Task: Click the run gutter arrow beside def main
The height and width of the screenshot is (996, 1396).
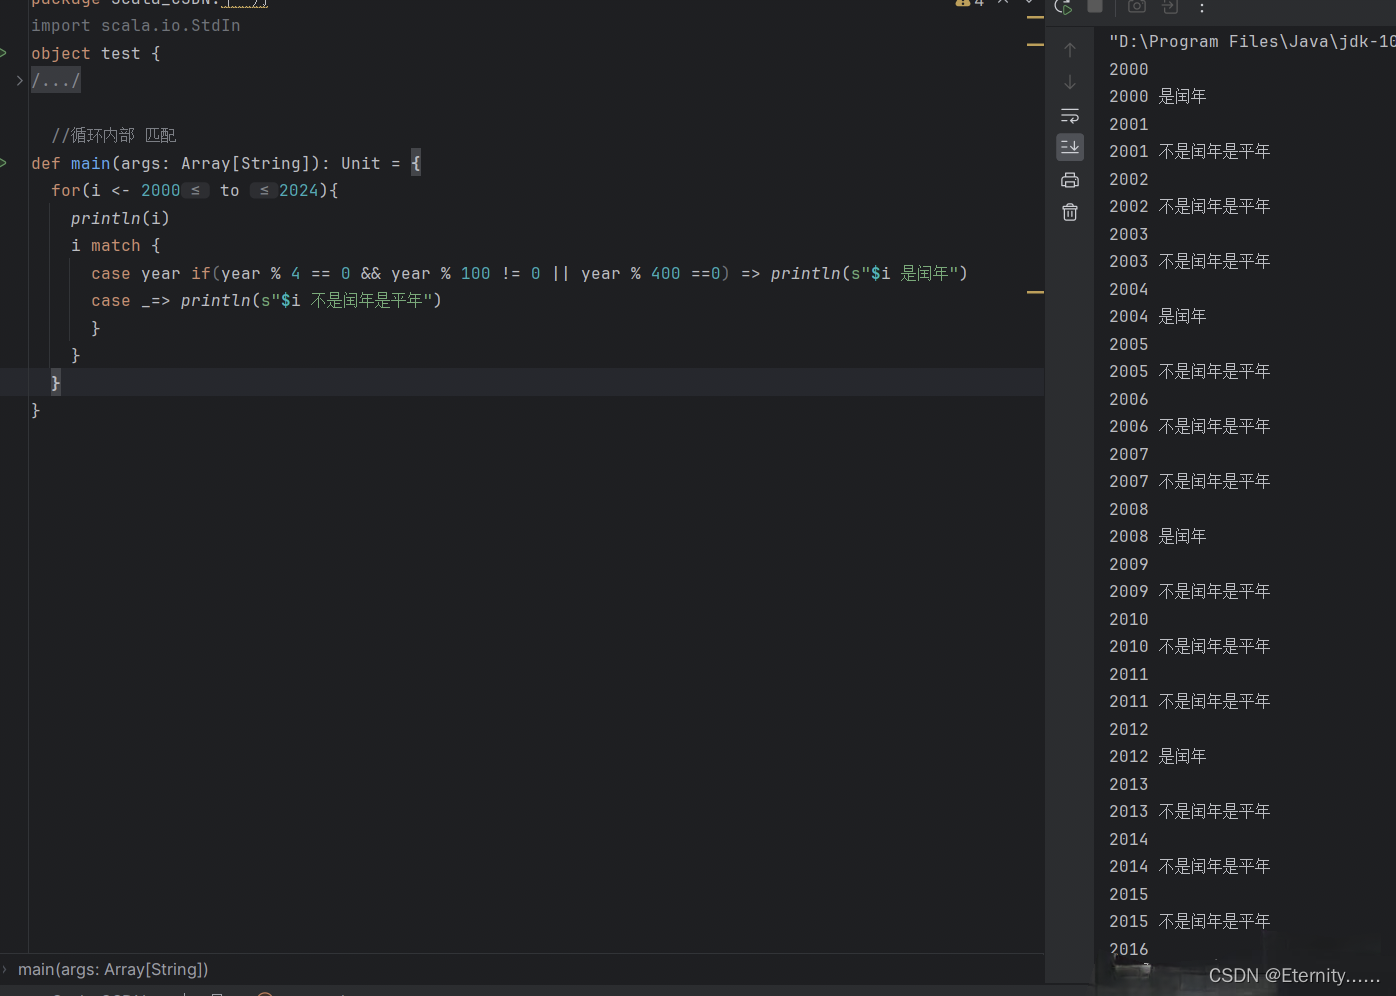Action: [x=4, y=163]
